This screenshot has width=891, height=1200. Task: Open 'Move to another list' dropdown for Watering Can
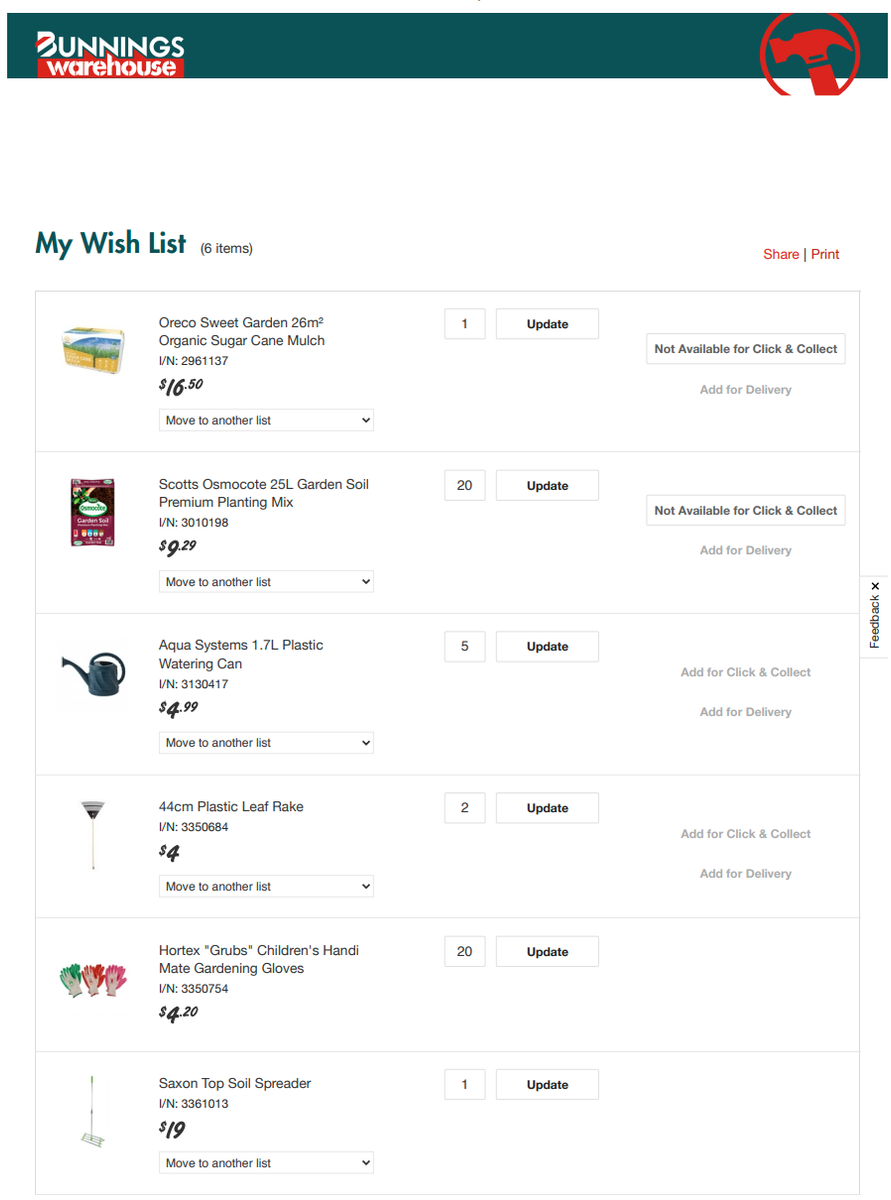(266, 743)
